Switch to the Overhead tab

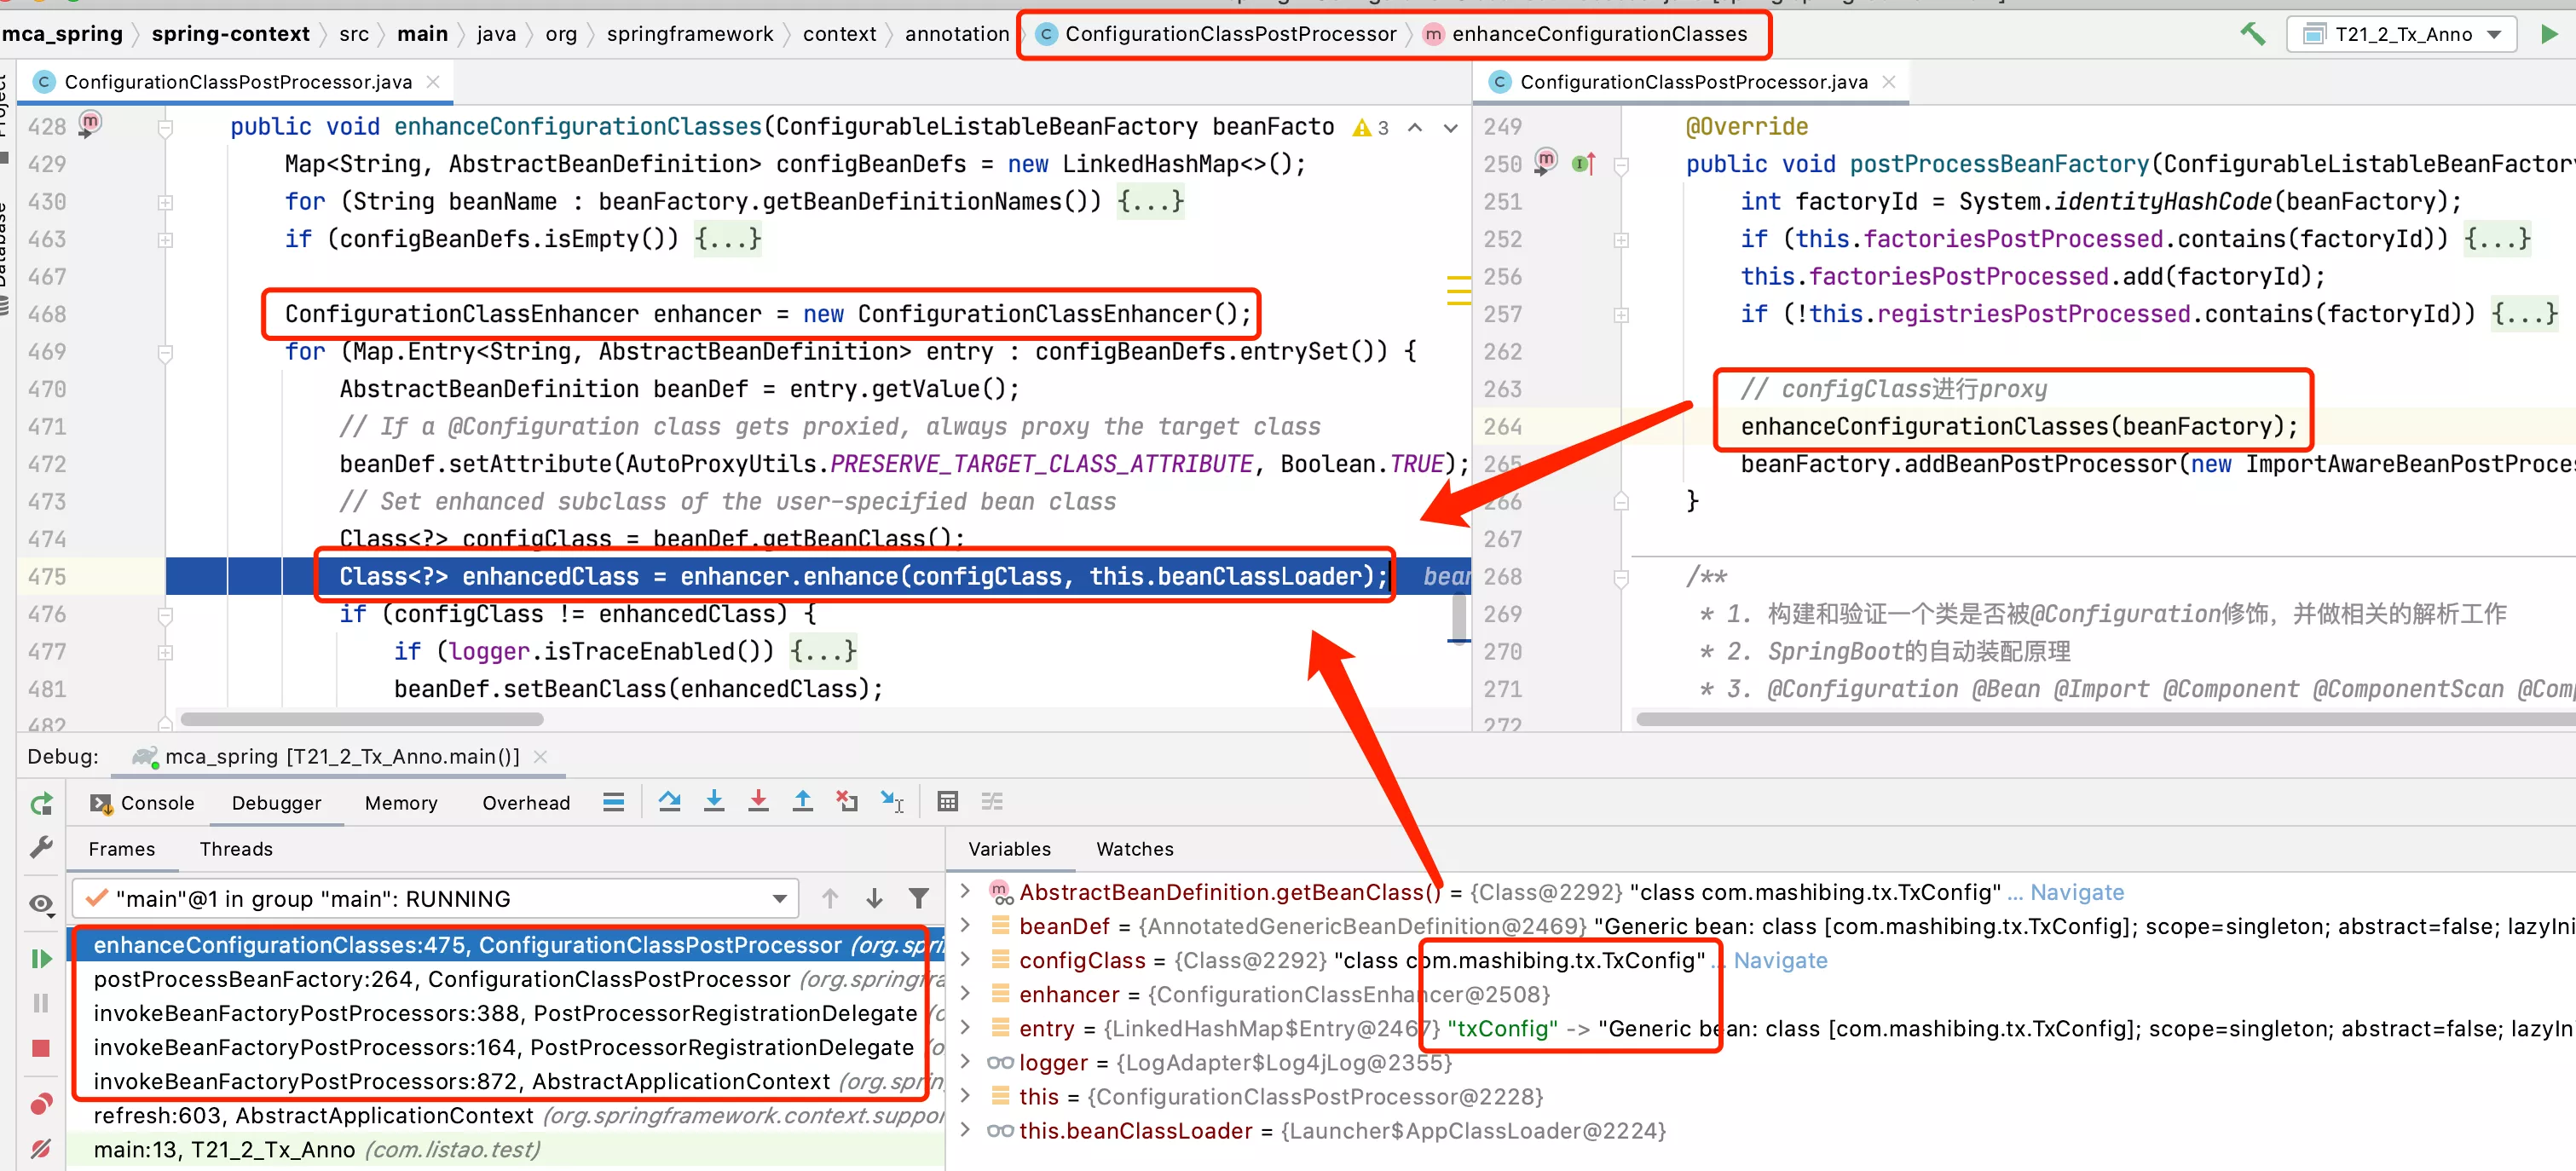(526, 803)
